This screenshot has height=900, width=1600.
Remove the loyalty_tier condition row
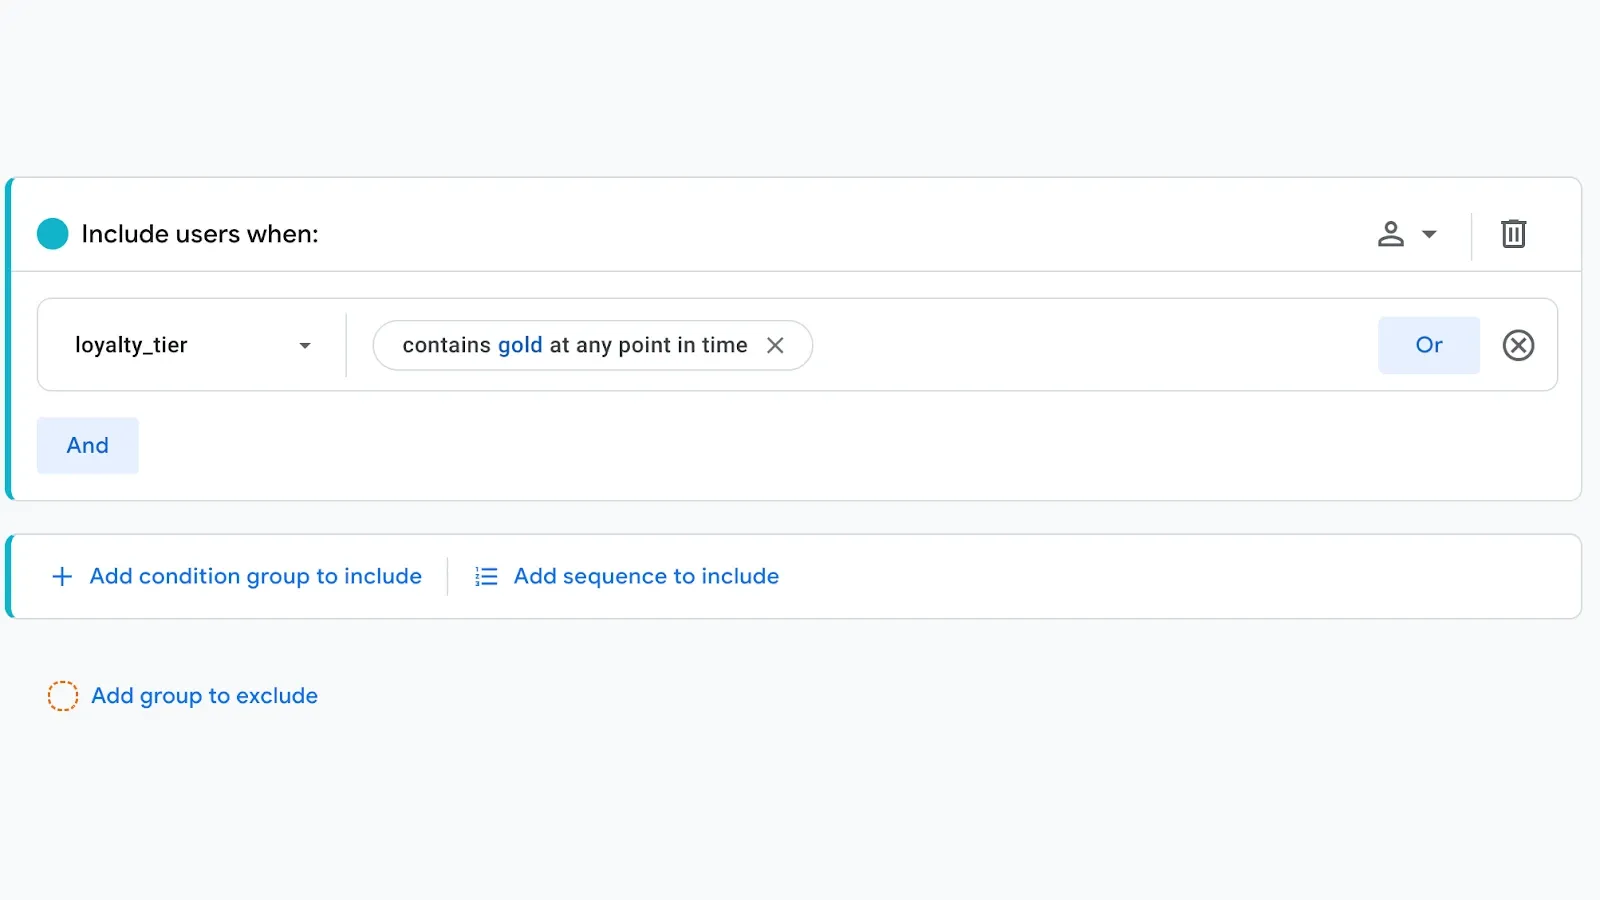click(x=1518, y=345)
